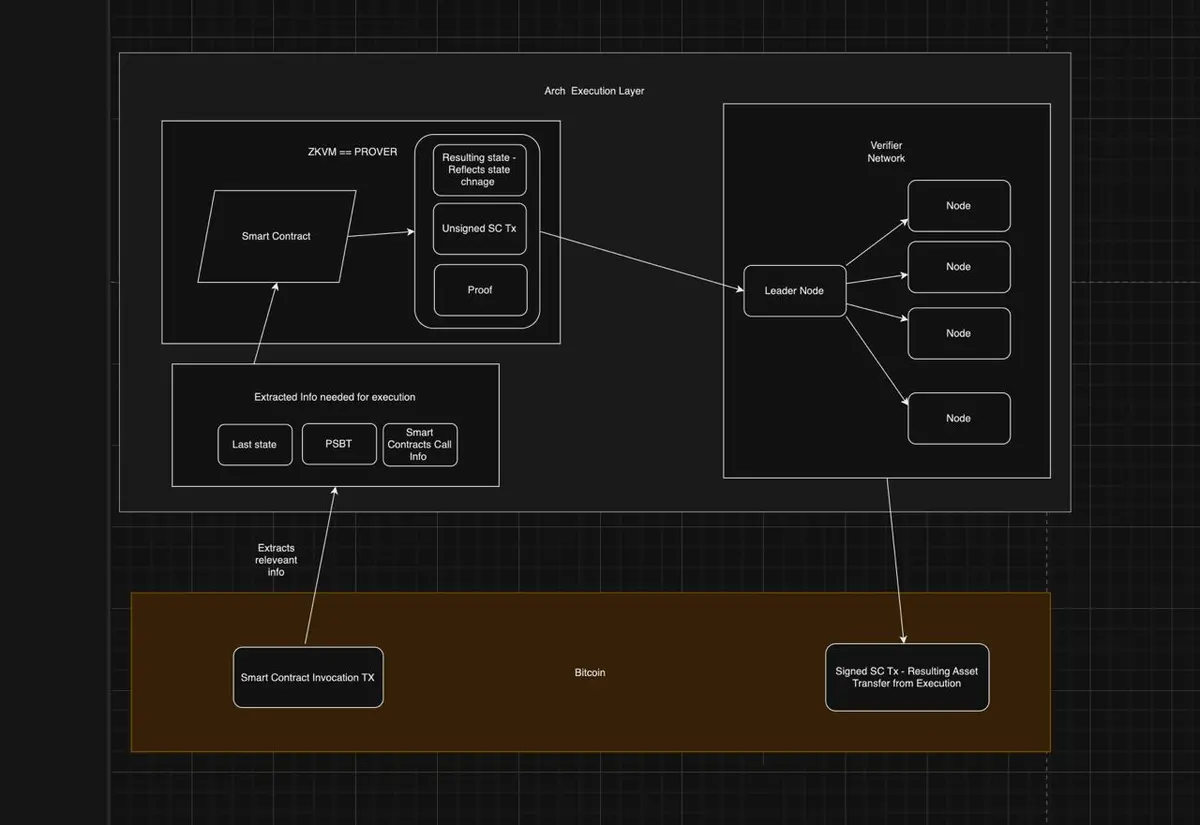Image resolution: width=1200 pixels, height=825 pixels.
Task: Click the Smart Contracts Call Info box
Action: click(x=420, y=444)
